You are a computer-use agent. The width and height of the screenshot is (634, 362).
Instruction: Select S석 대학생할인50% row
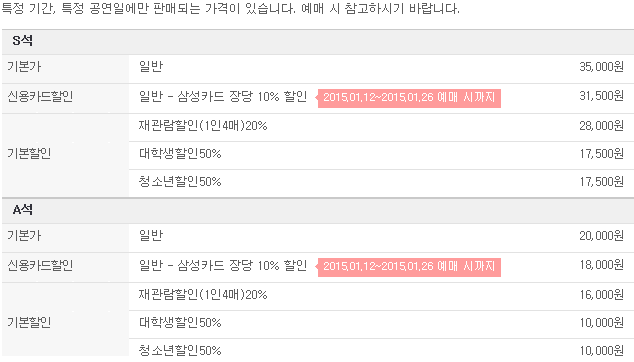pos(381,155)
